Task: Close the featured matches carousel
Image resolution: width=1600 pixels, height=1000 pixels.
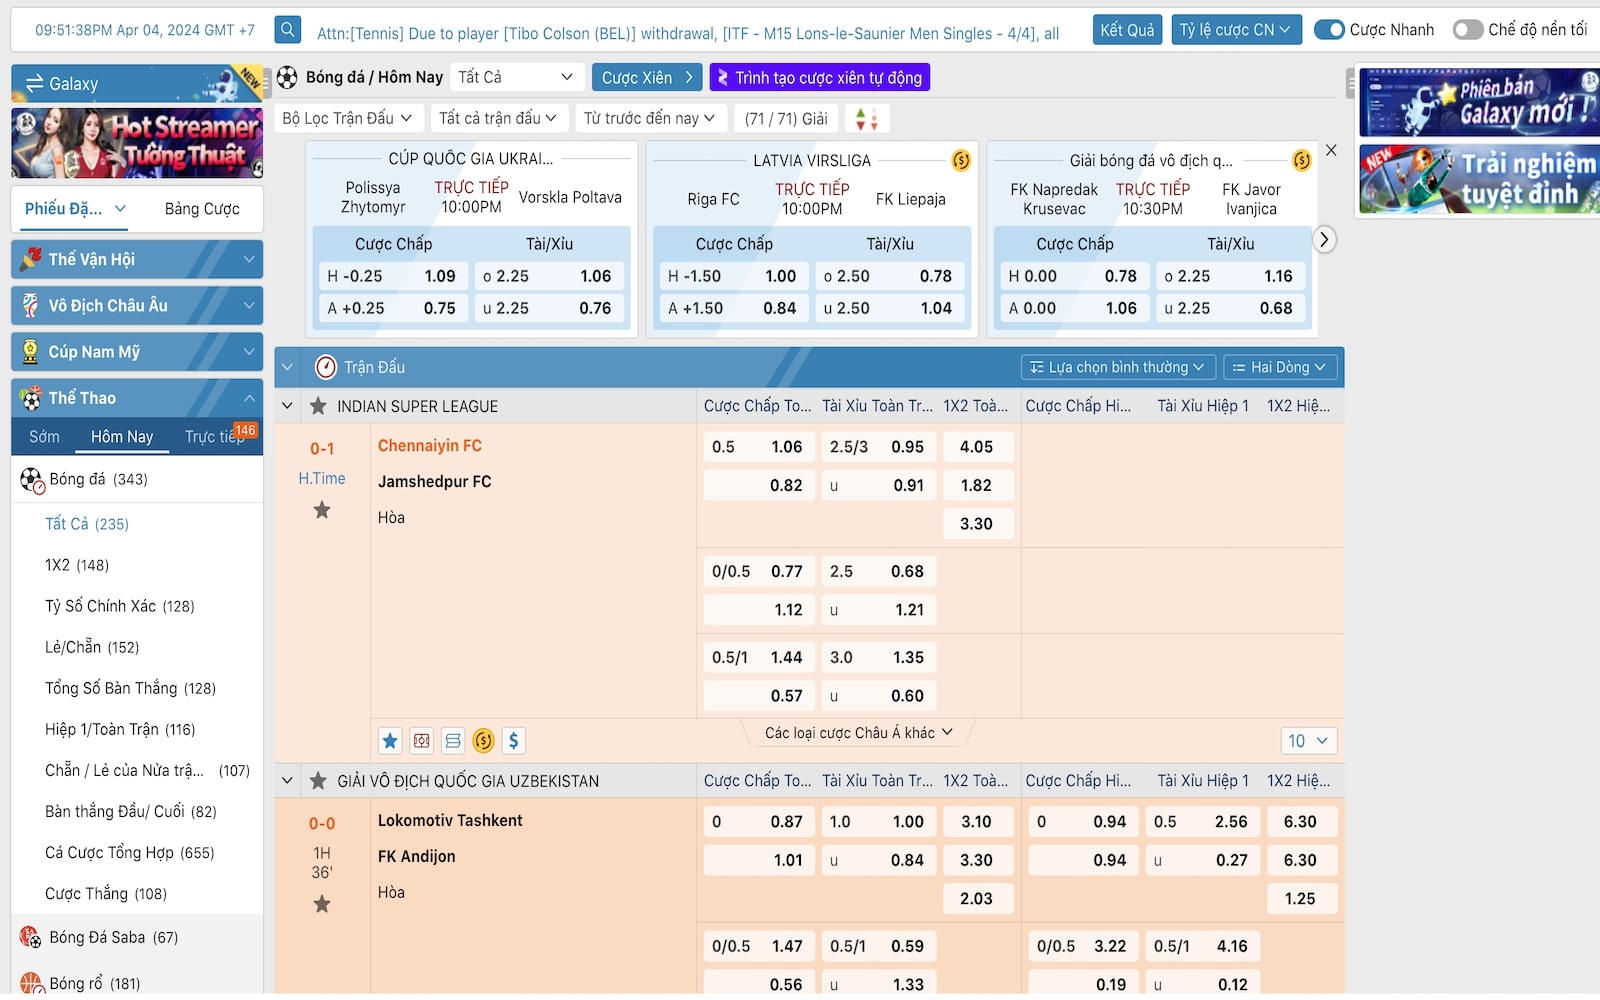Action: coord(1331,150)
